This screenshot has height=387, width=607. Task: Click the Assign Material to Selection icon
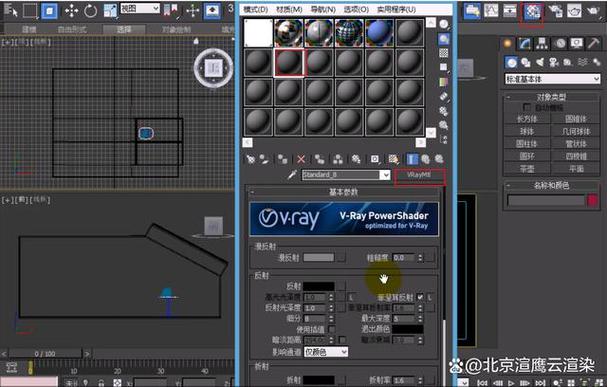coord(283,159)
